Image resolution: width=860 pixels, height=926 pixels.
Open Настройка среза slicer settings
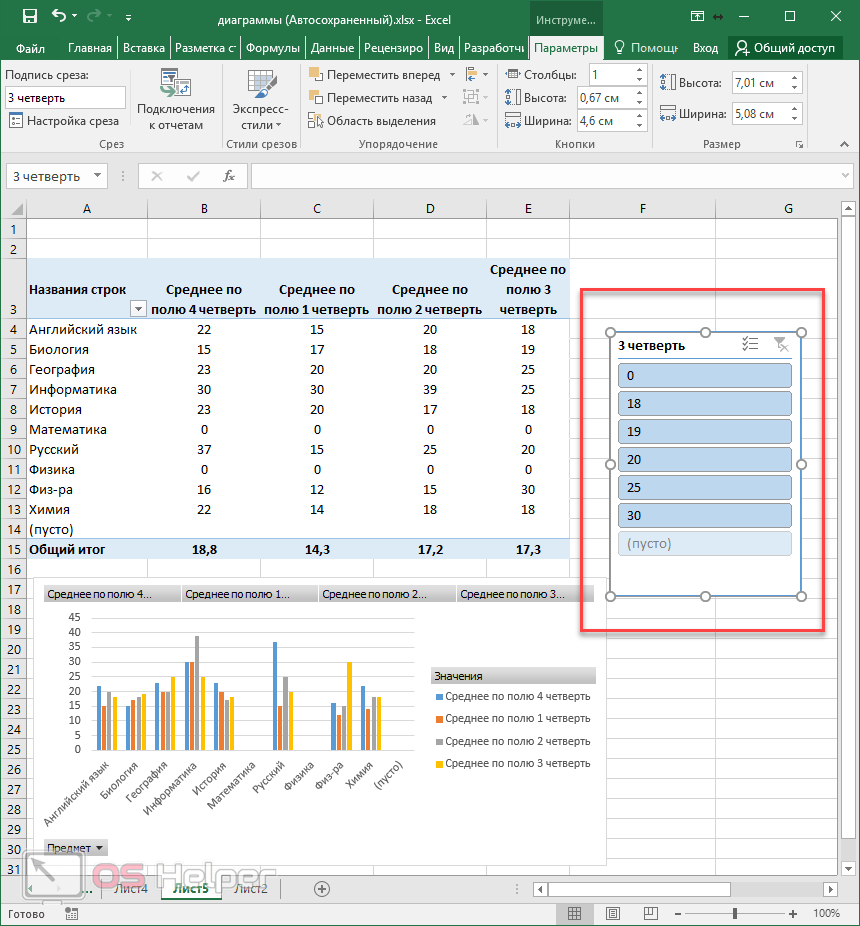click(63, 121)
